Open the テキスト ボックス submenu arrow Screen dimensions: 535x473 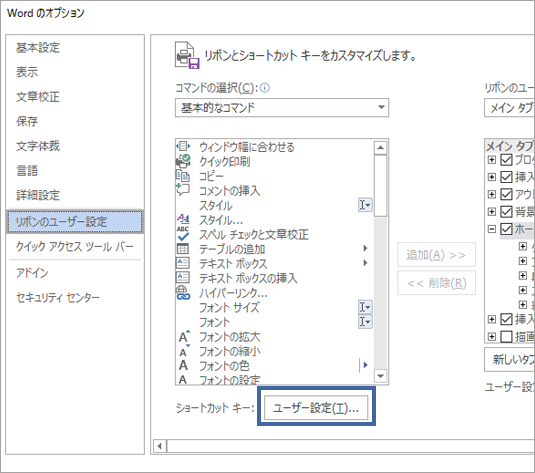tap(365, 263)
